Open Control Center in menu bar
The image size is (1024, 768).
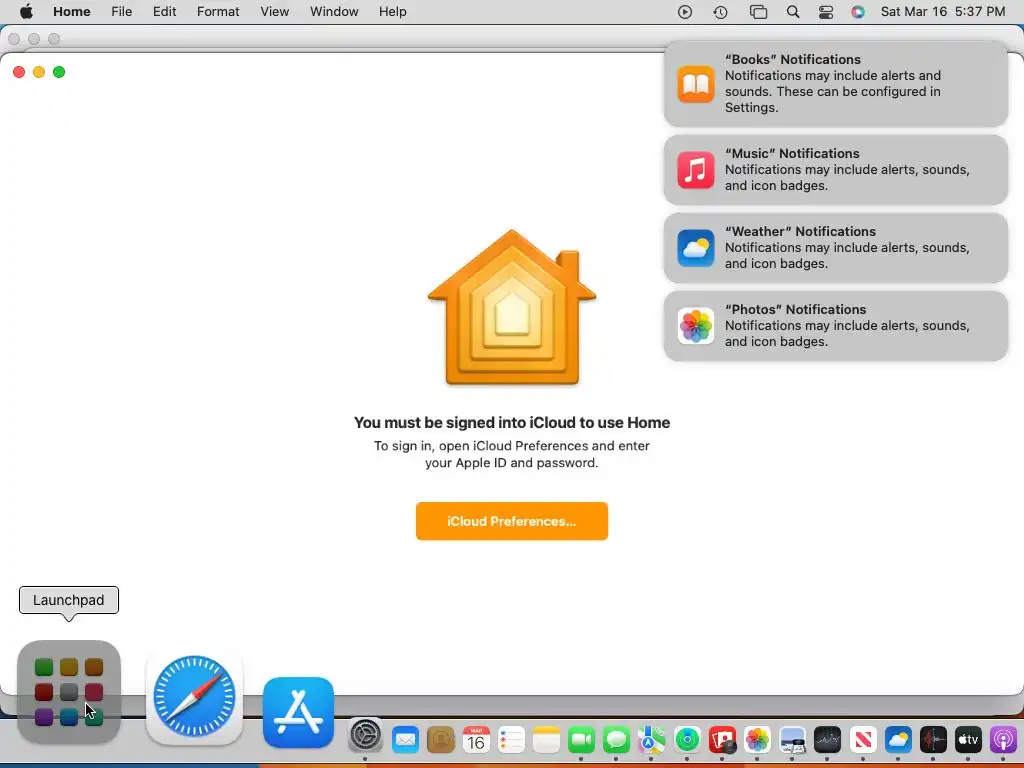[826, 12]
